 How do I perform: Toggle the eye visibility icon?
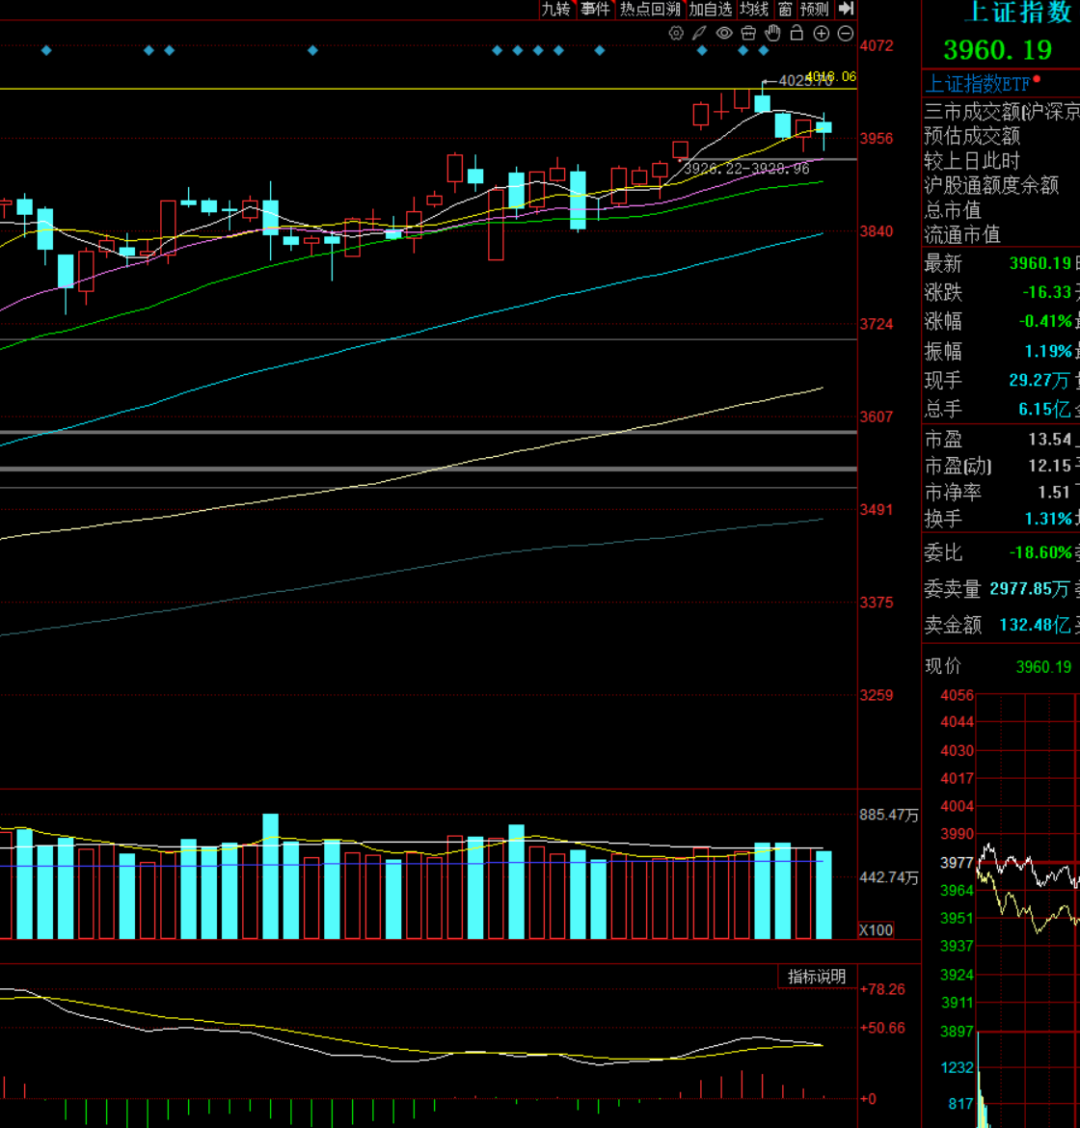724,33
